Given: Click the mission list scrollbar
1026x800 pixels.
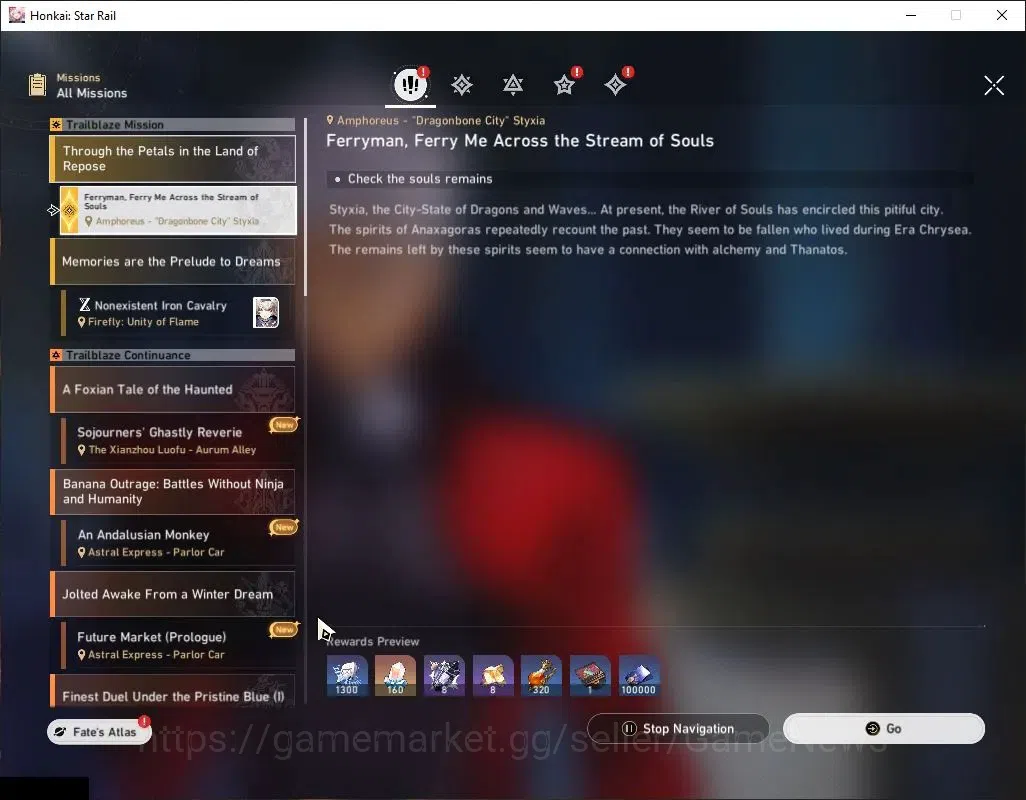Looking at the screenshot, I should (x=306, y=207).
